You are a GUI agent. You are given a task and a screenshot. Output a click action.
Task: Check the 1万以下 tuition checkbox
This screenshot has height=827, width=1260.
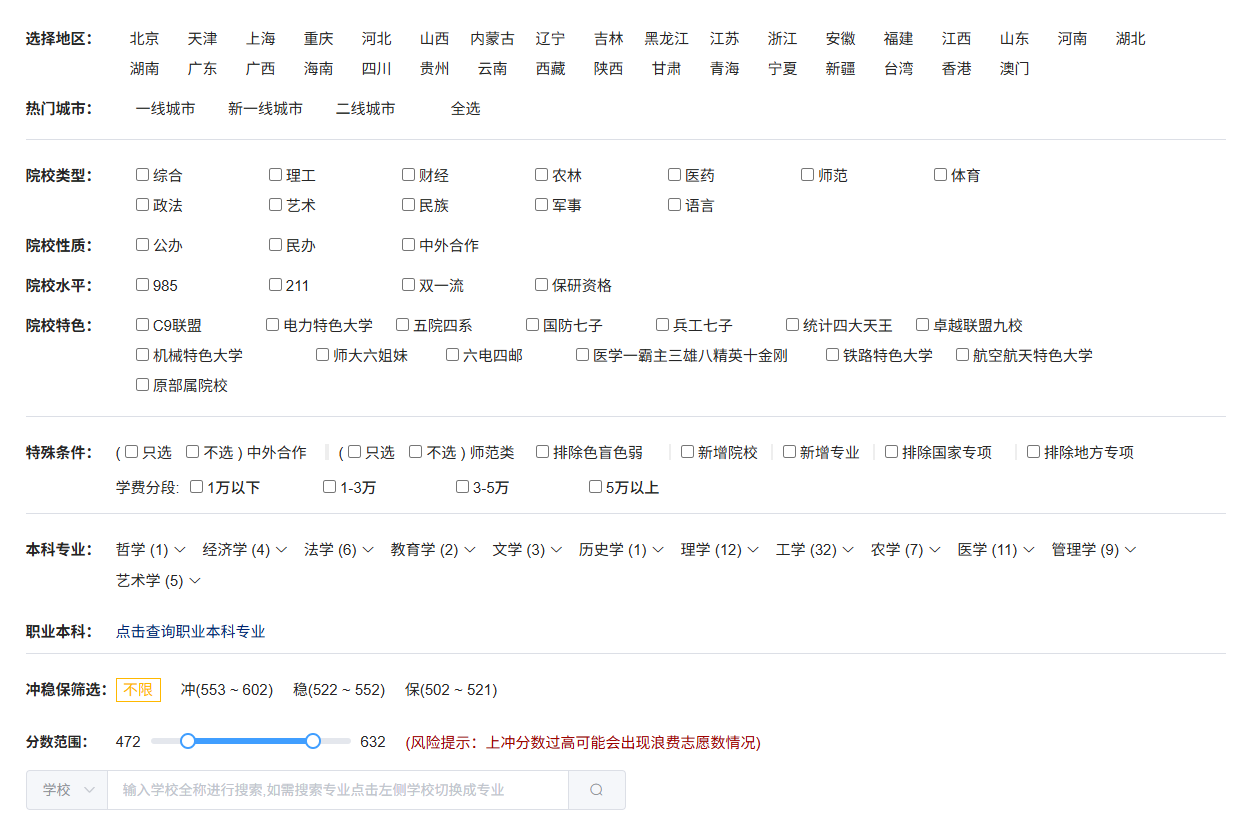196,487
